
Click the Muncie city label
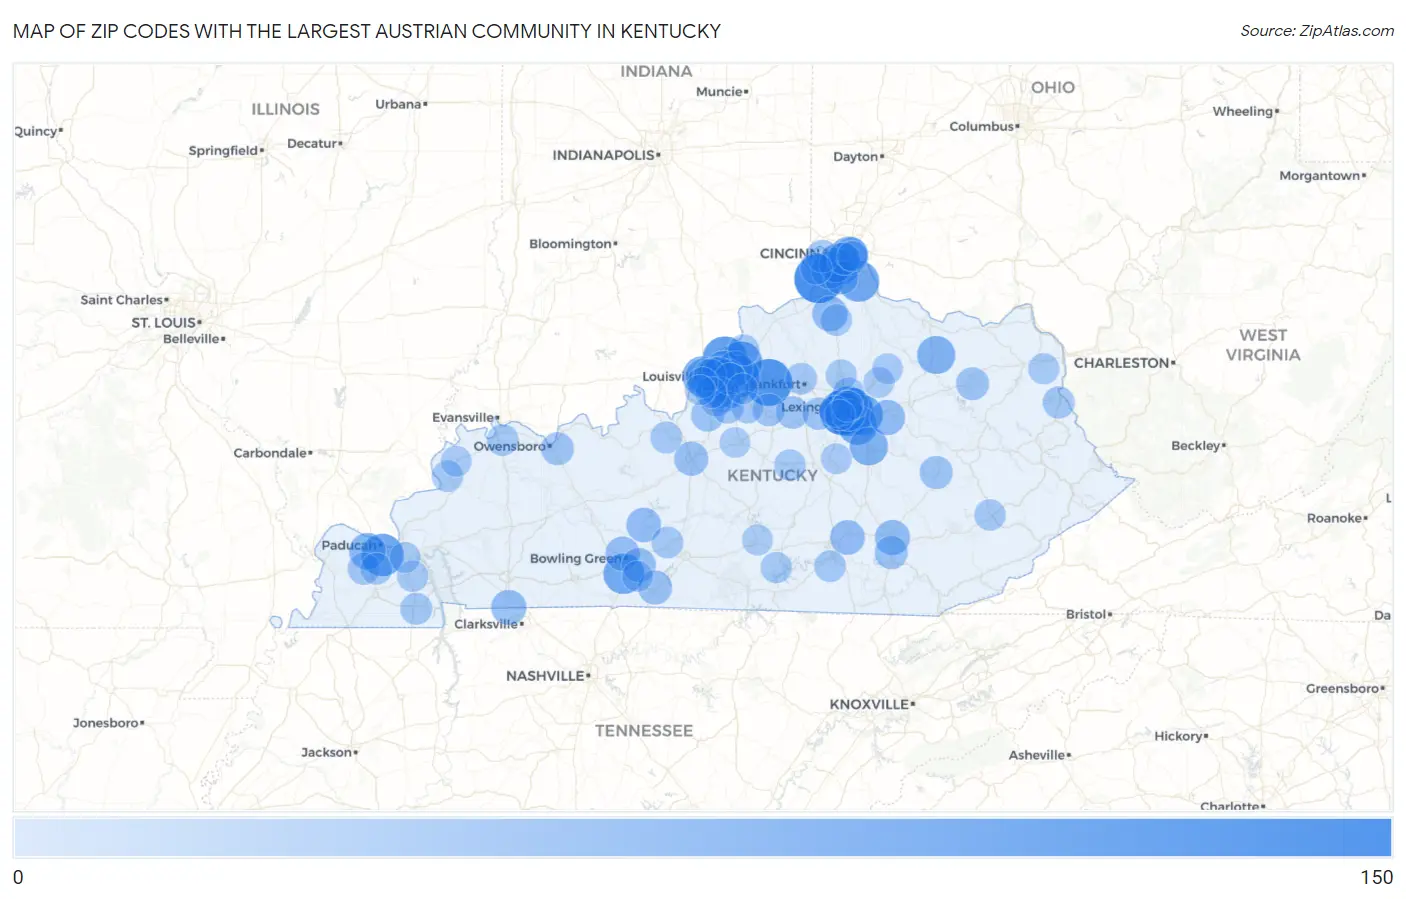coord(719,91)
